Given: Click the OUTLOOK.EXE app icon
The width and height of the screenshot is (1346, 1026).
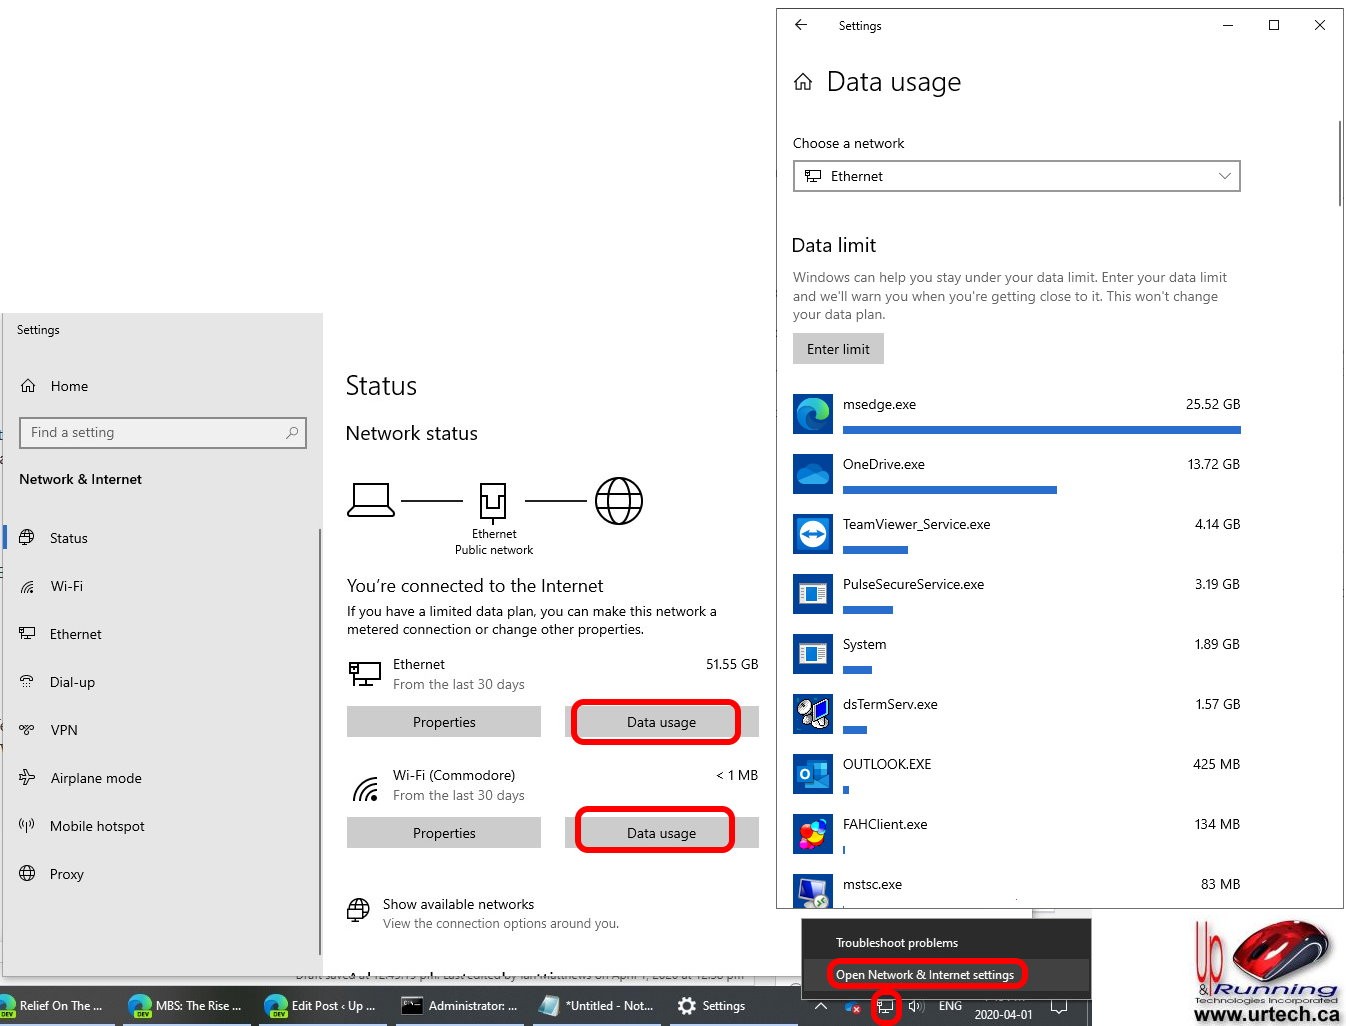Looking at the screenshot, I should click(x=813, y=774).
